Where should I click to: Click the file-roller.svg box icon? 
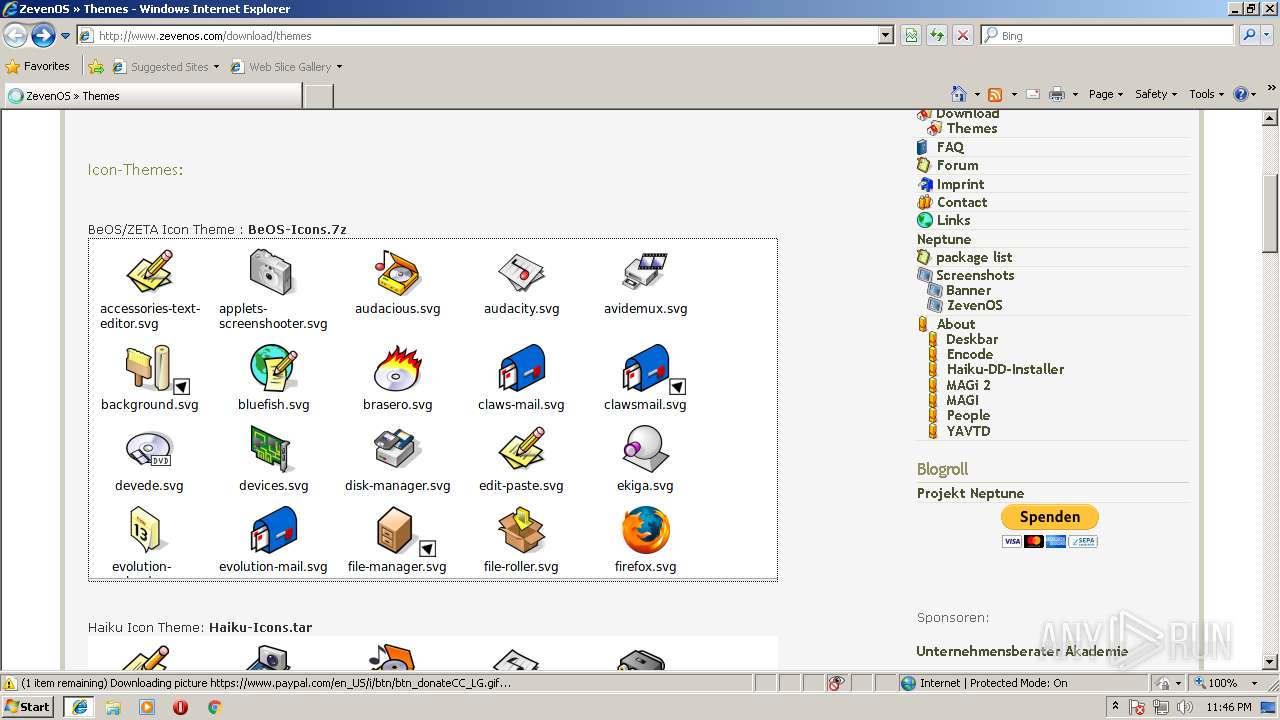pyautogui.click(x=521, y=531)
